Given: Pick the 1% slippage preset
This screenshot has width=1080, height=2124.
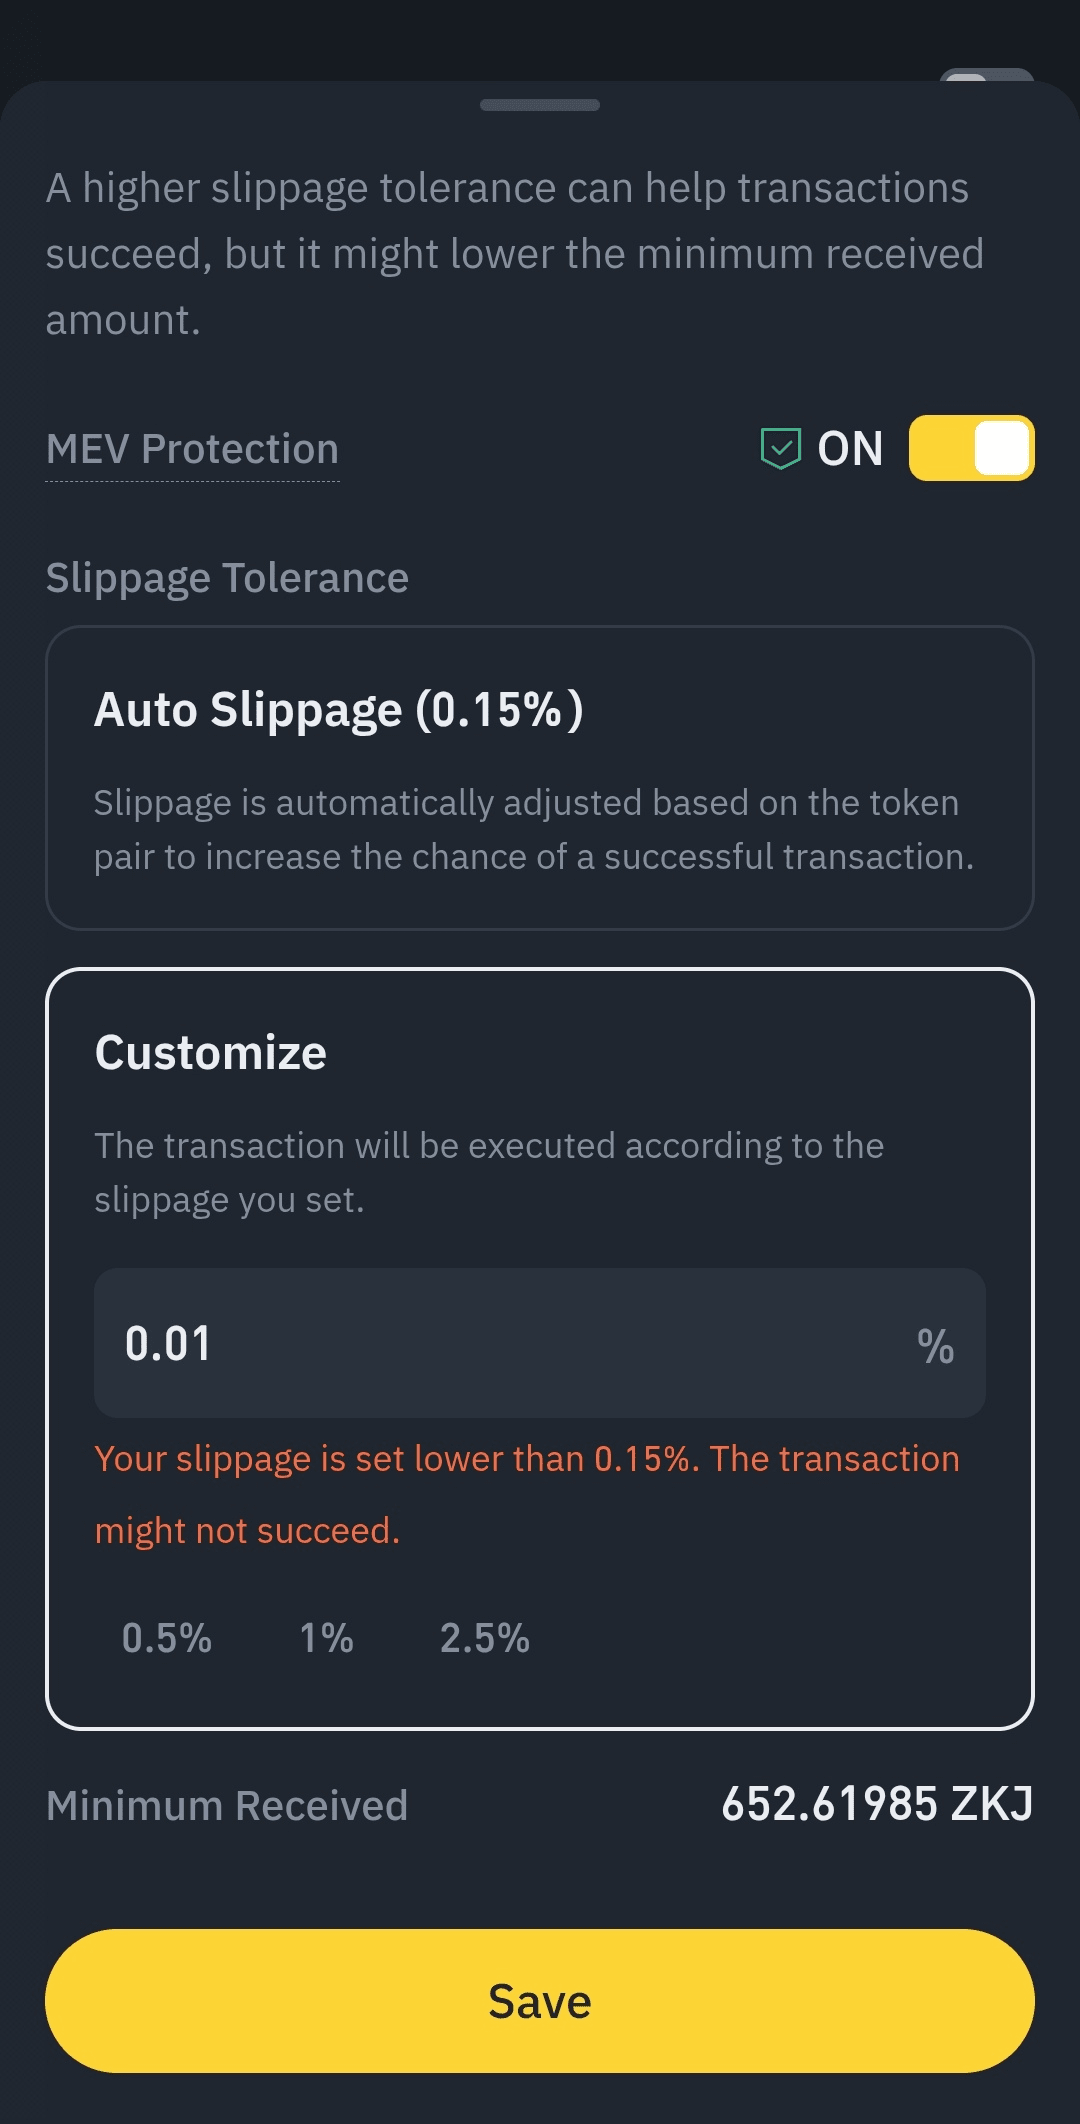Looking at the screenshot, I should [326, 1638].
